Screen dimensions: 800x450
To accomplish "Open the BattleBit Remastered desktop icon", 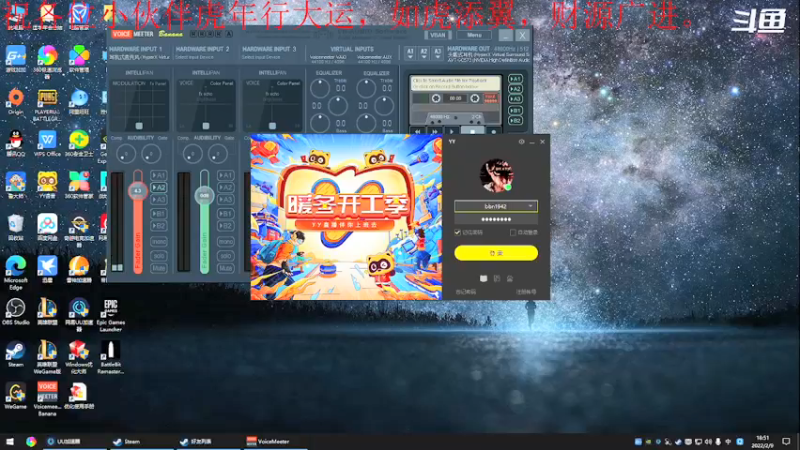I will pos(110,357).
